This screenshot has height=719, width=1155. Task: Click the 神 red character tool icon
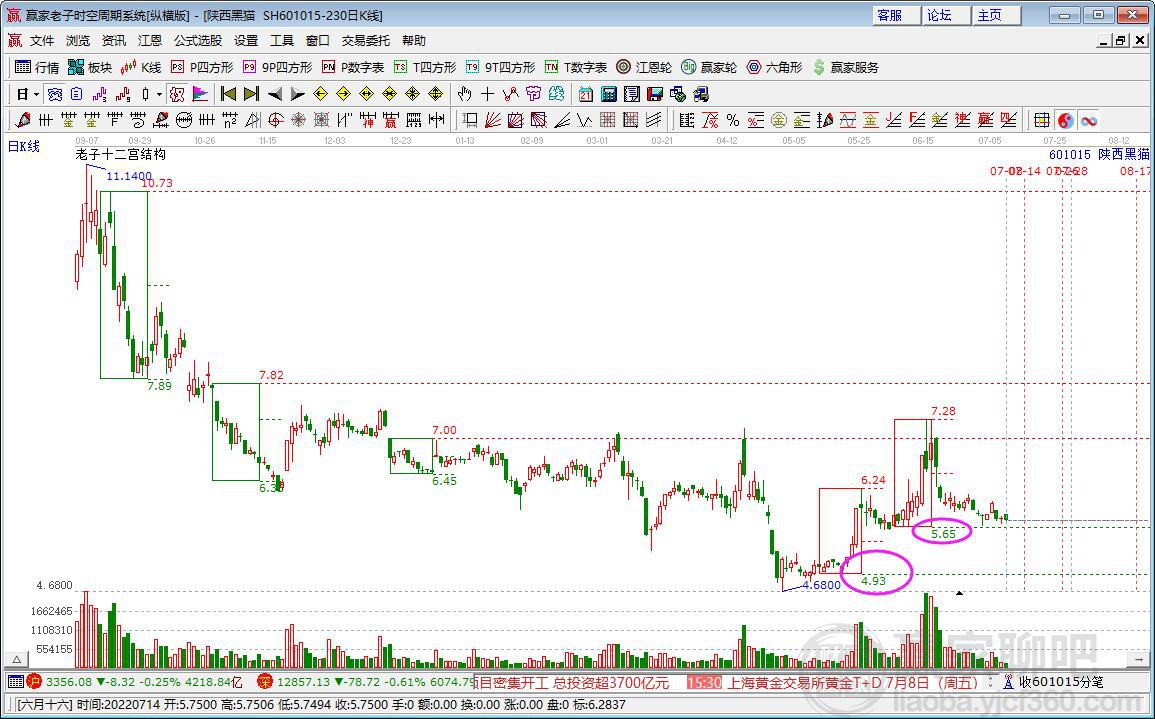[367, 119]
